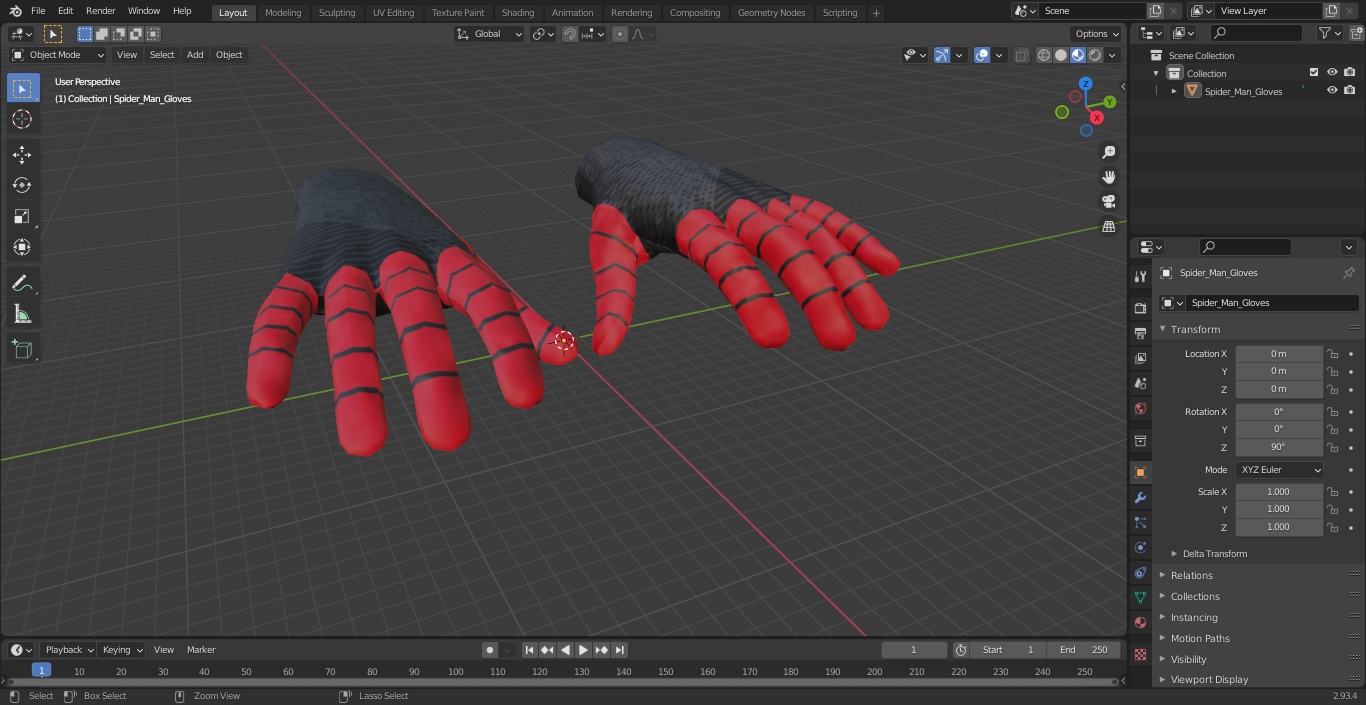Hide Collection in viewport with eye icon
The height and width of the screenshot is (705, 1366).
click(1332, 73)
